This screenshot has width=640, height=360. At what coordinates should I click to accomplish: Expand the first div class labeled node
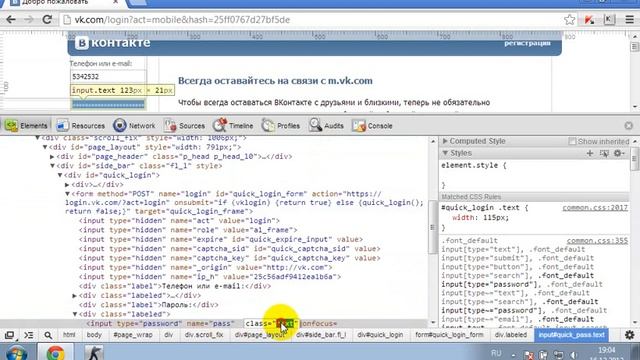[x=75, y=296]
